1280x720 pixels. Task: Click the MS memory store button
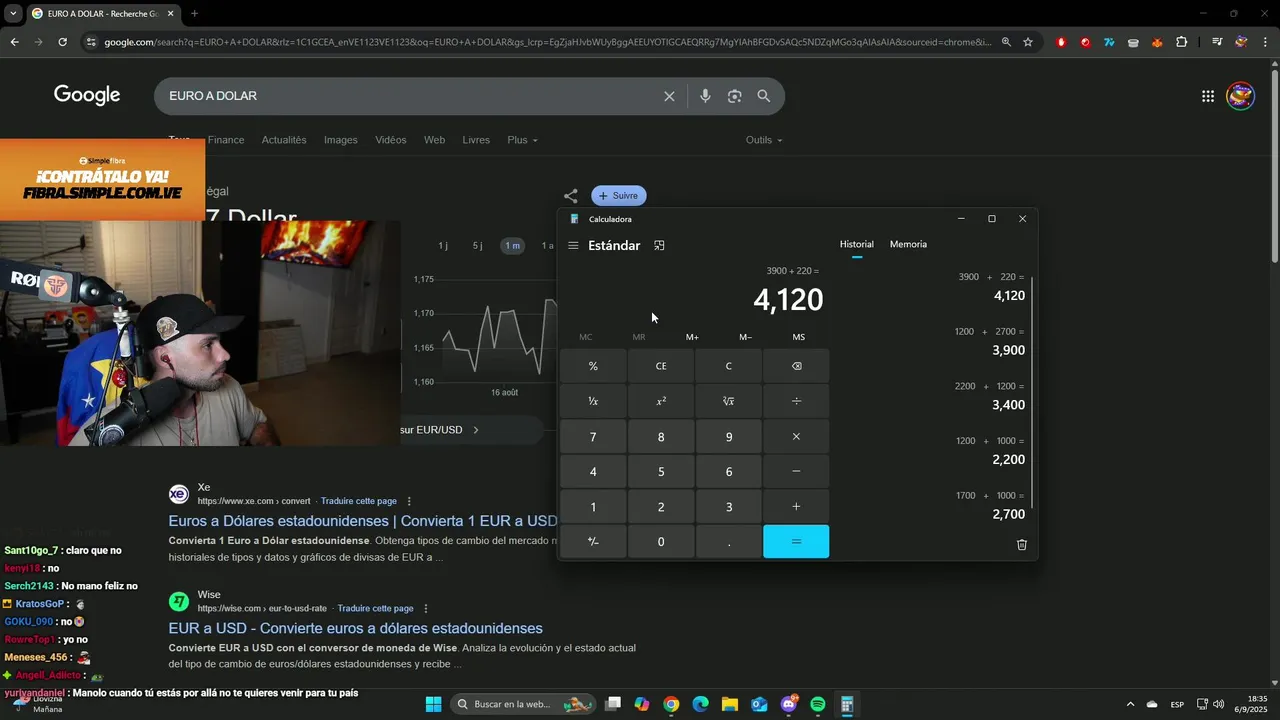coord(798,337)
